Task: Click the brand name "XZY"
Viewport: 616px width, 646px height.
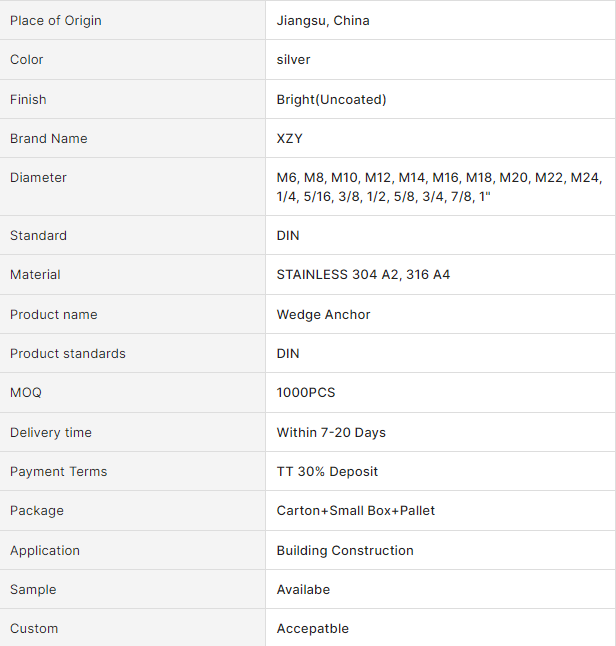Action: [x=289, y=138]
